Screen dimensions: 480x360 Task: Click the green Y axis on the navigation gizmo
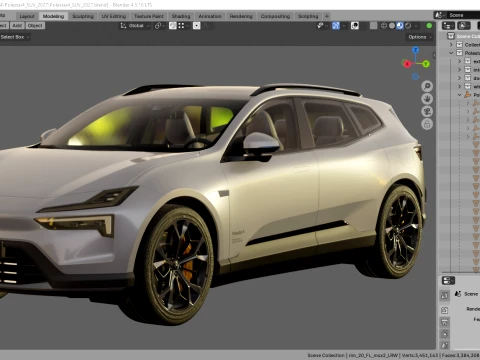426,64
